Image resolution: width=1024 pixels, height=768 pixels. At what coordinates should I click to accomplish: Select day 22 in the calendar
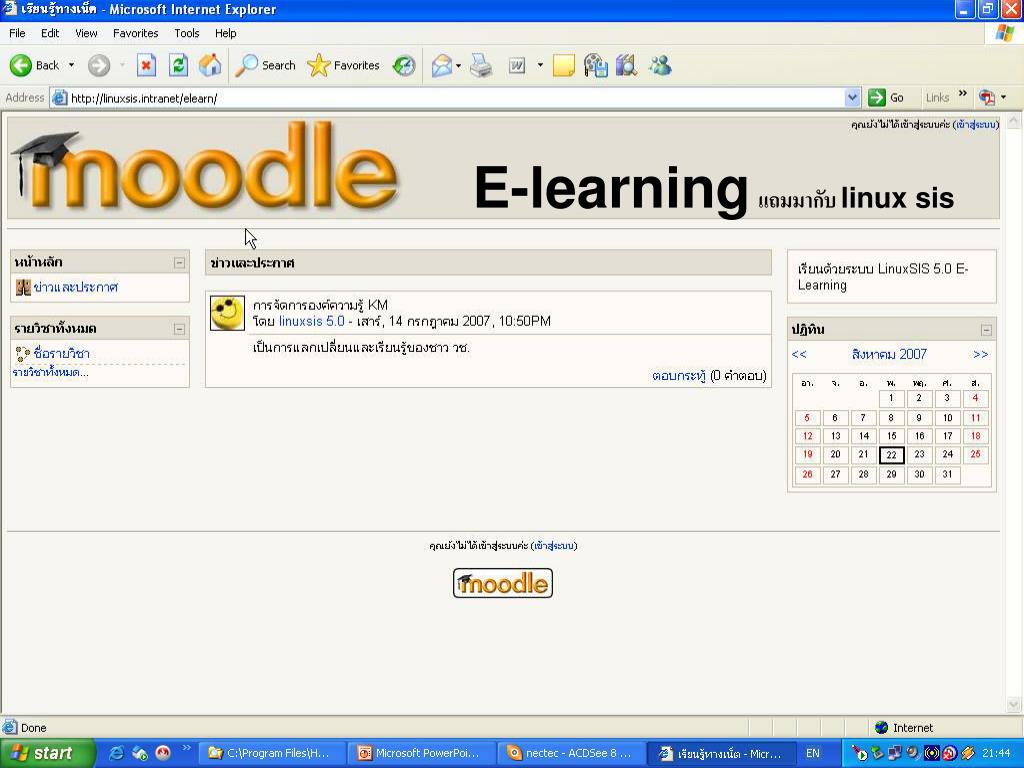click(891, 455)
